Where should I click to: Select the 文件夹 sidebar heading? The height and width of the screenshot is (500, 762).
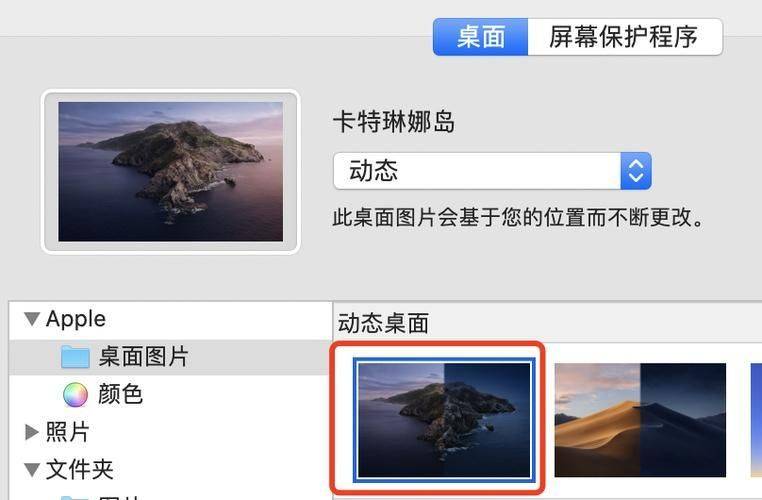(x=79, y=469)
